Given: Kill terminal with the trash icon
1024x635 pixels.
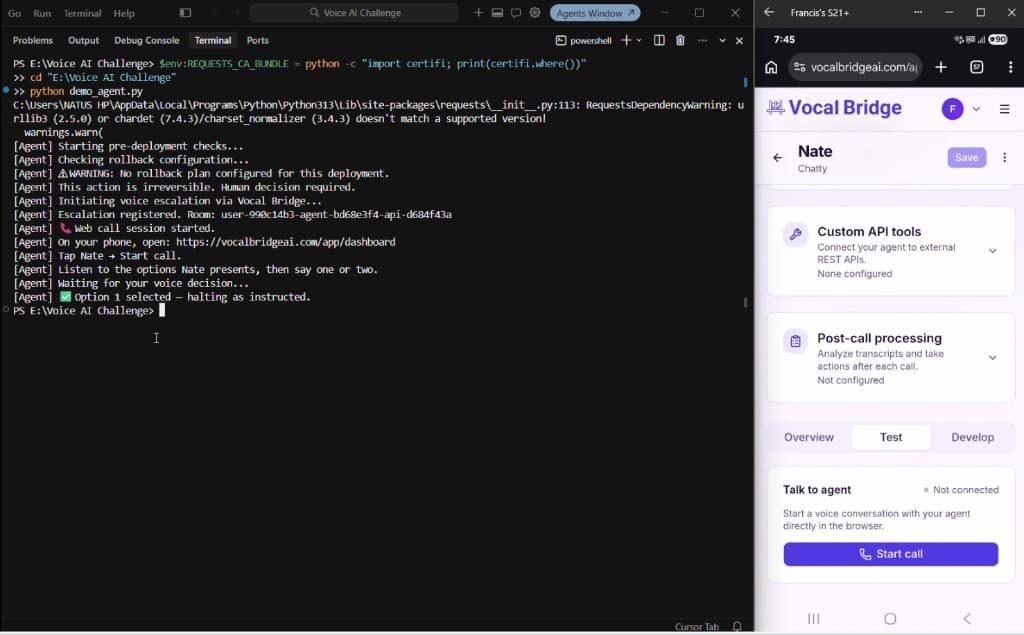Looking at the screenshot, I should point(680,41).
